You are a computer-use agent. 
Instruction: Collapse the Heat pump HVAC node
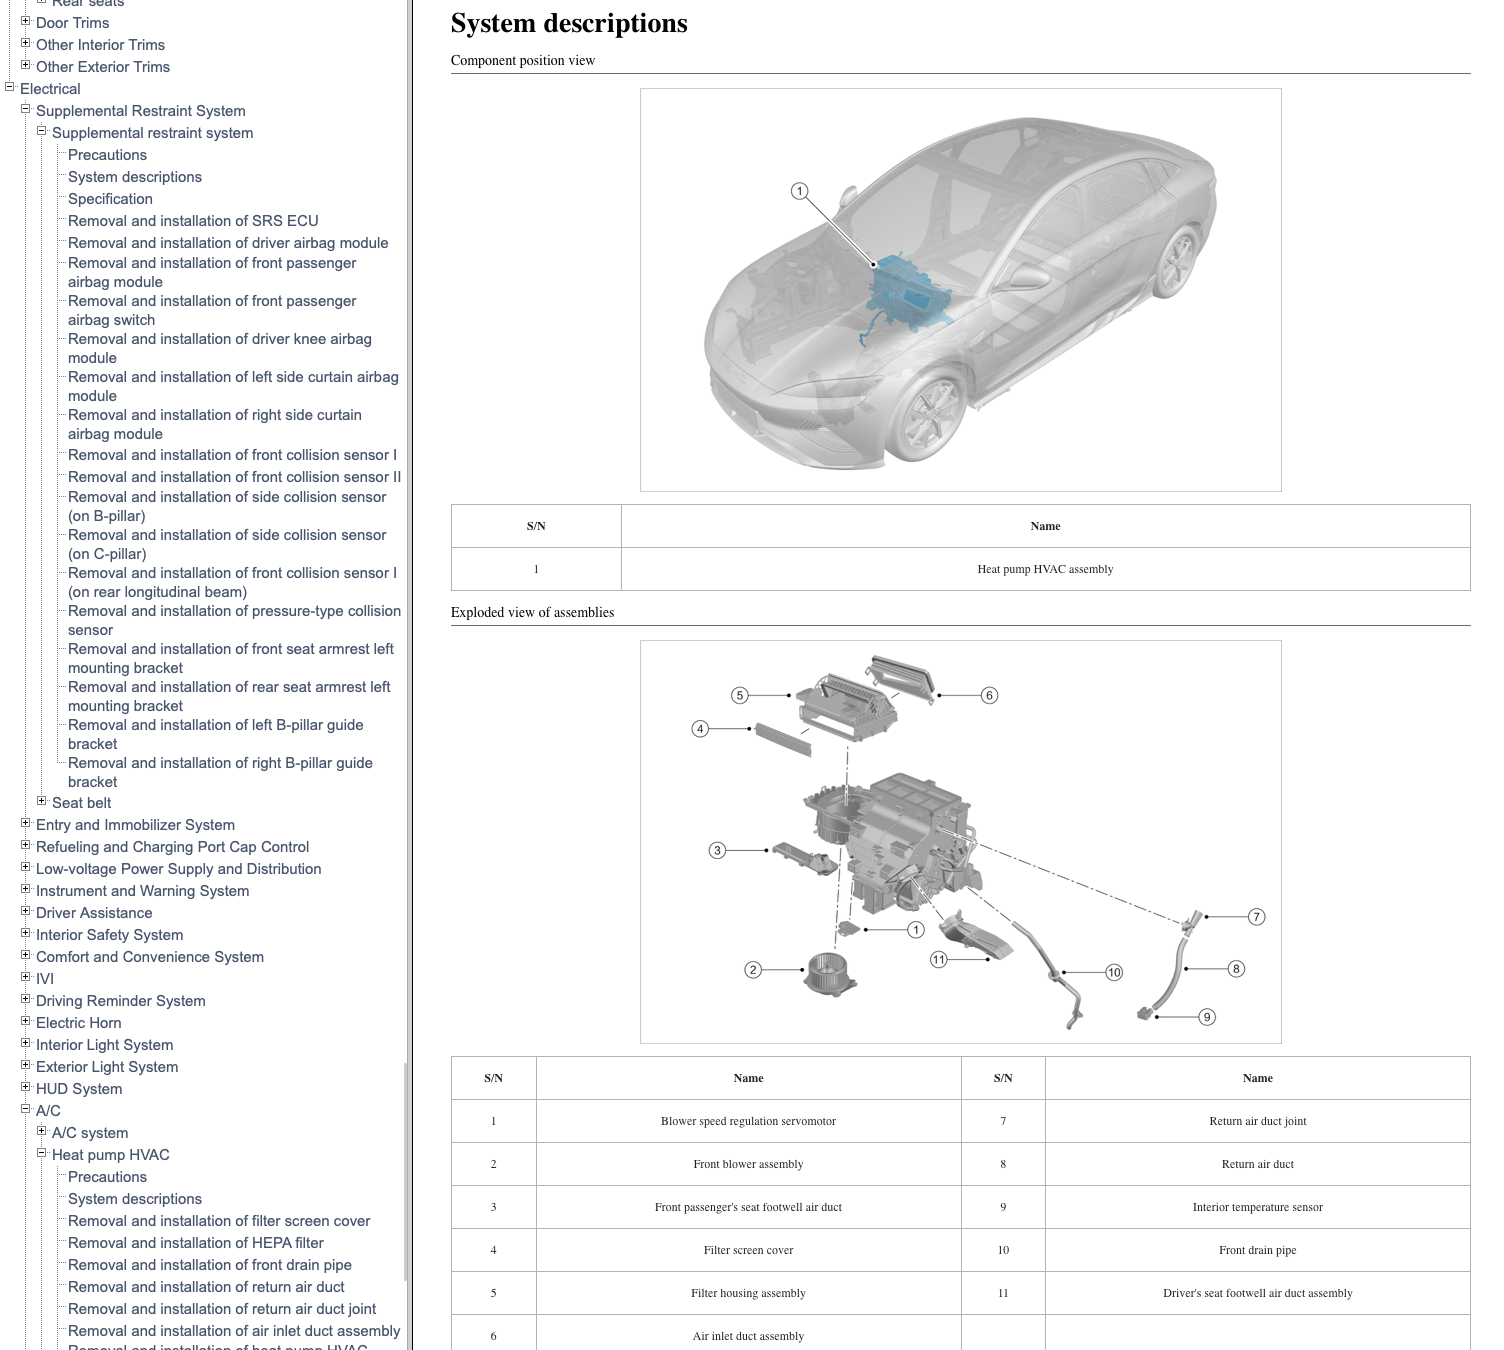pyautogui.click(x=42, y=1153)
